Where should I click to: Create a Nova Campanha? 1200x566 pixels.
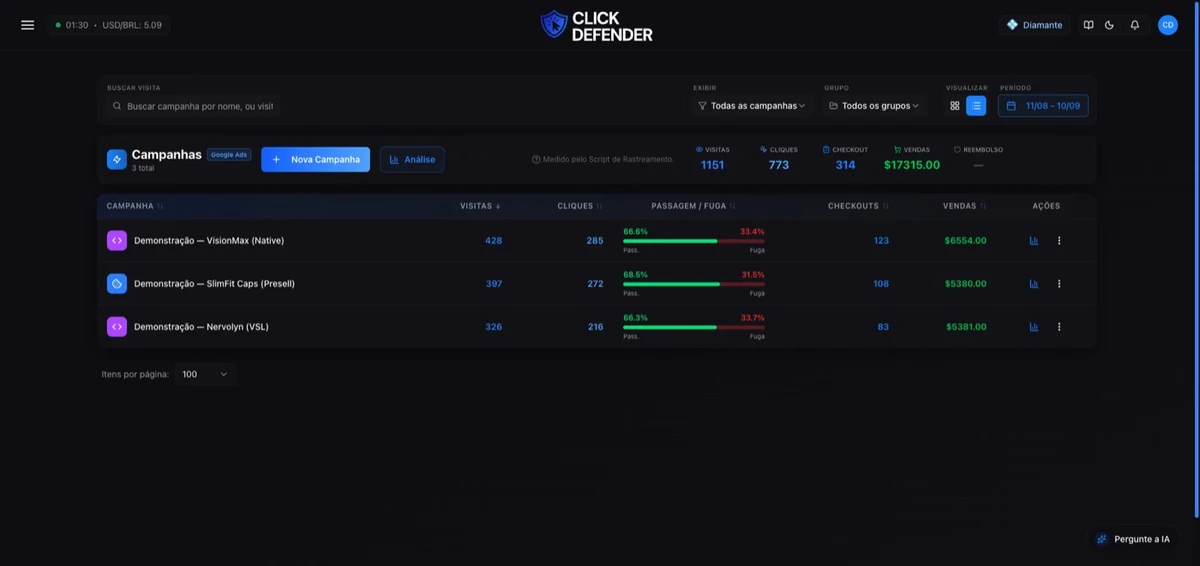(316, 160)
